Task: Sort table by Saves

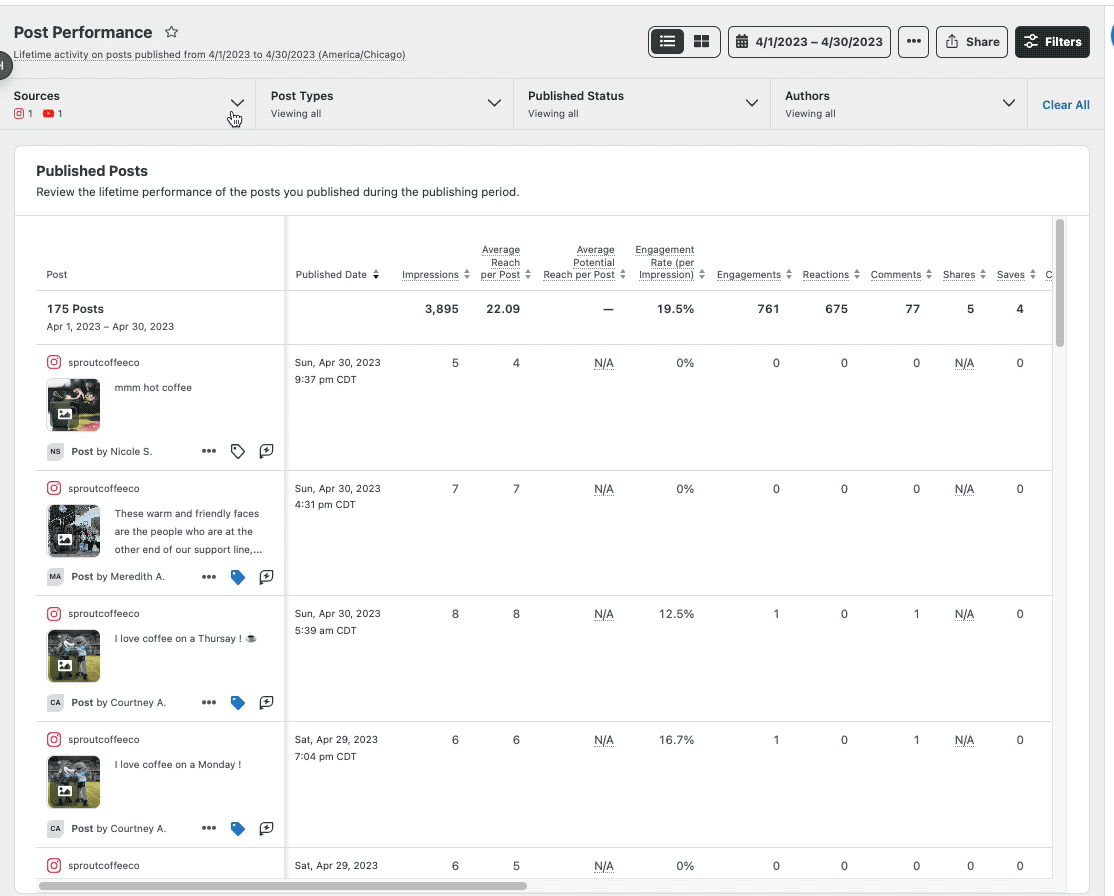Action: click(1032, 275)
